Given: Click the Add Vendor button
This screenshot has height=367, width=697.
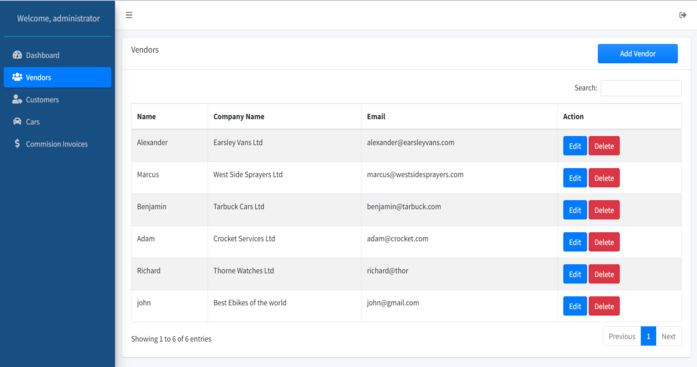Looking at the screenshot, I should (x=637, y=53).
